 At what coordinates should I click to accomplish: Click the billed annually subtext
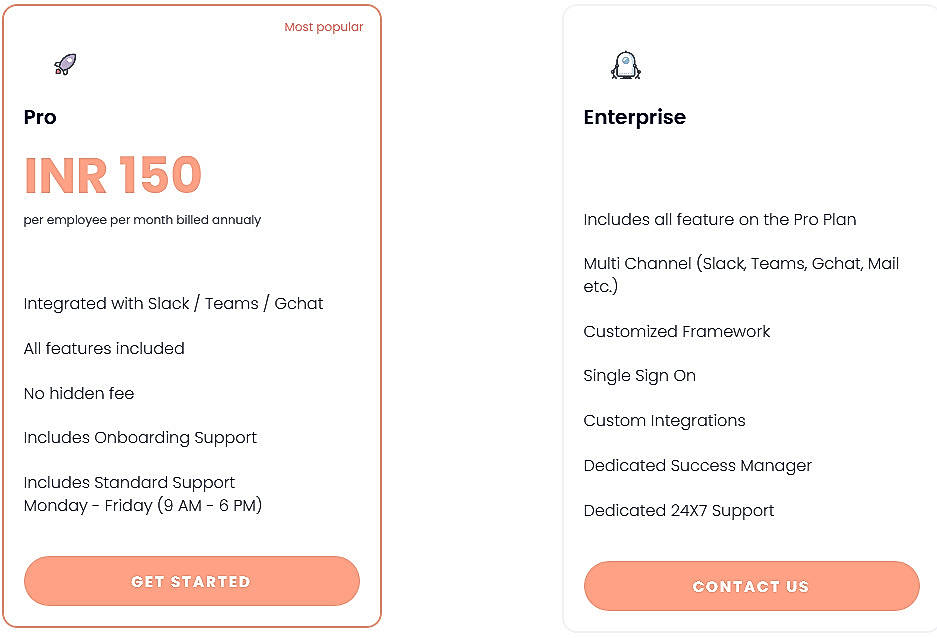(142, 220)
